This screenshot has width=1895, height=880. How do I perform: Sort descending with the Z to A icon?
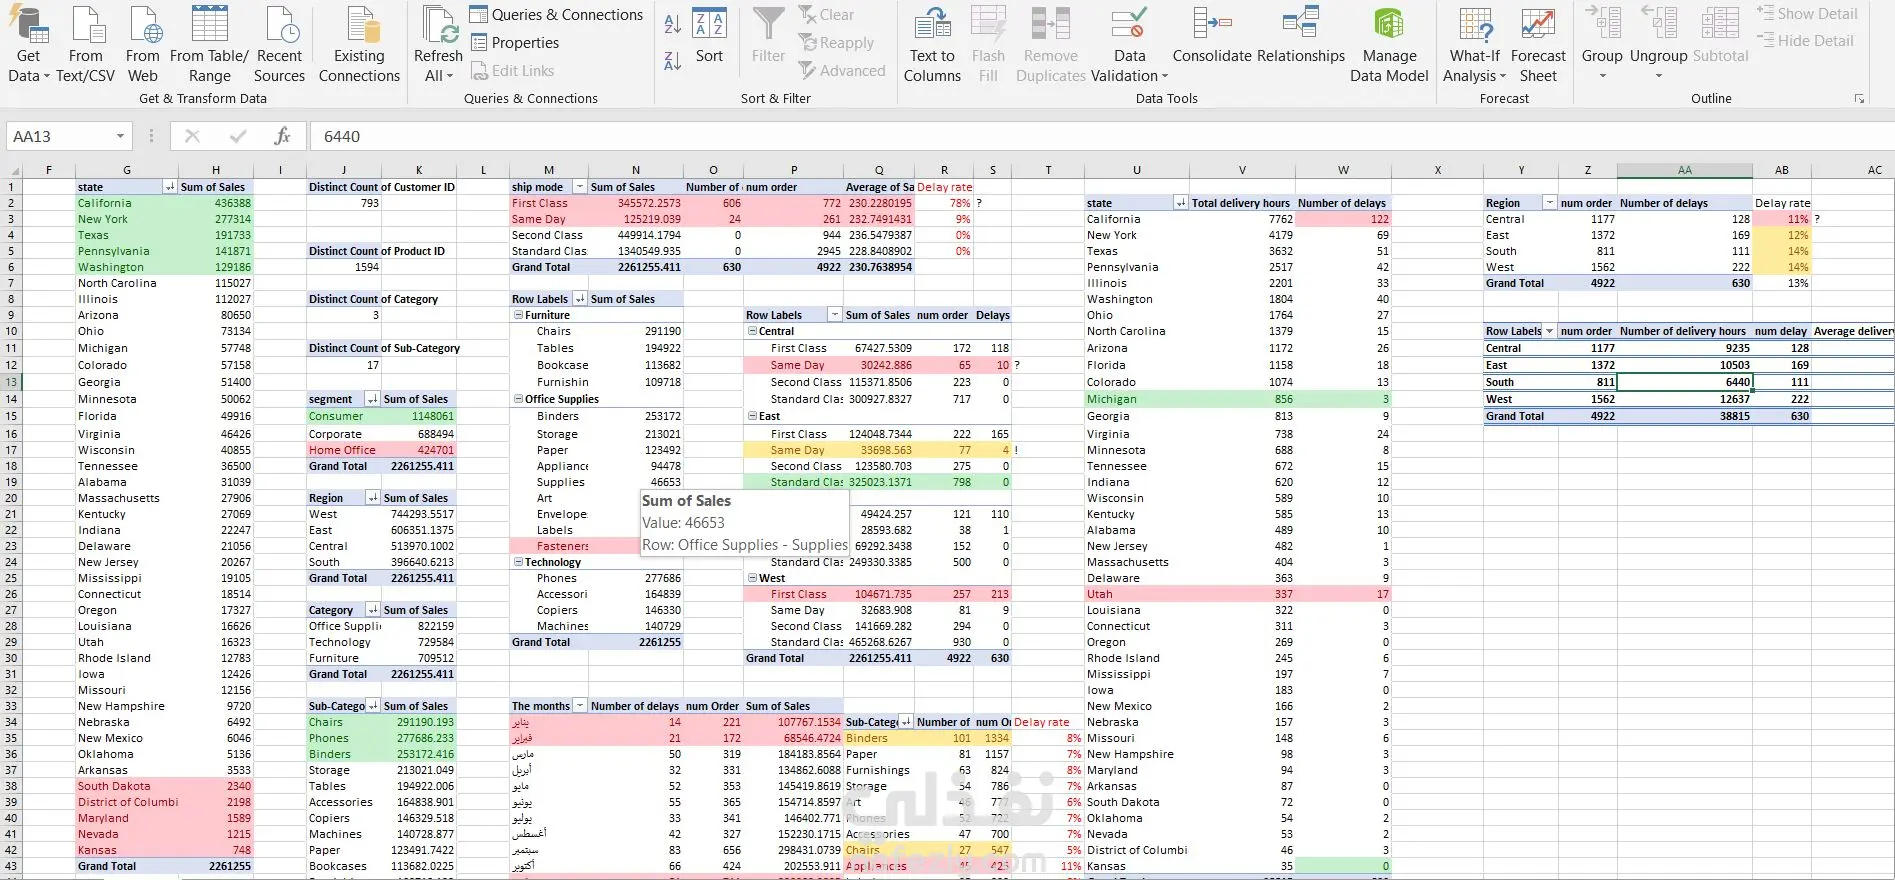673,61
